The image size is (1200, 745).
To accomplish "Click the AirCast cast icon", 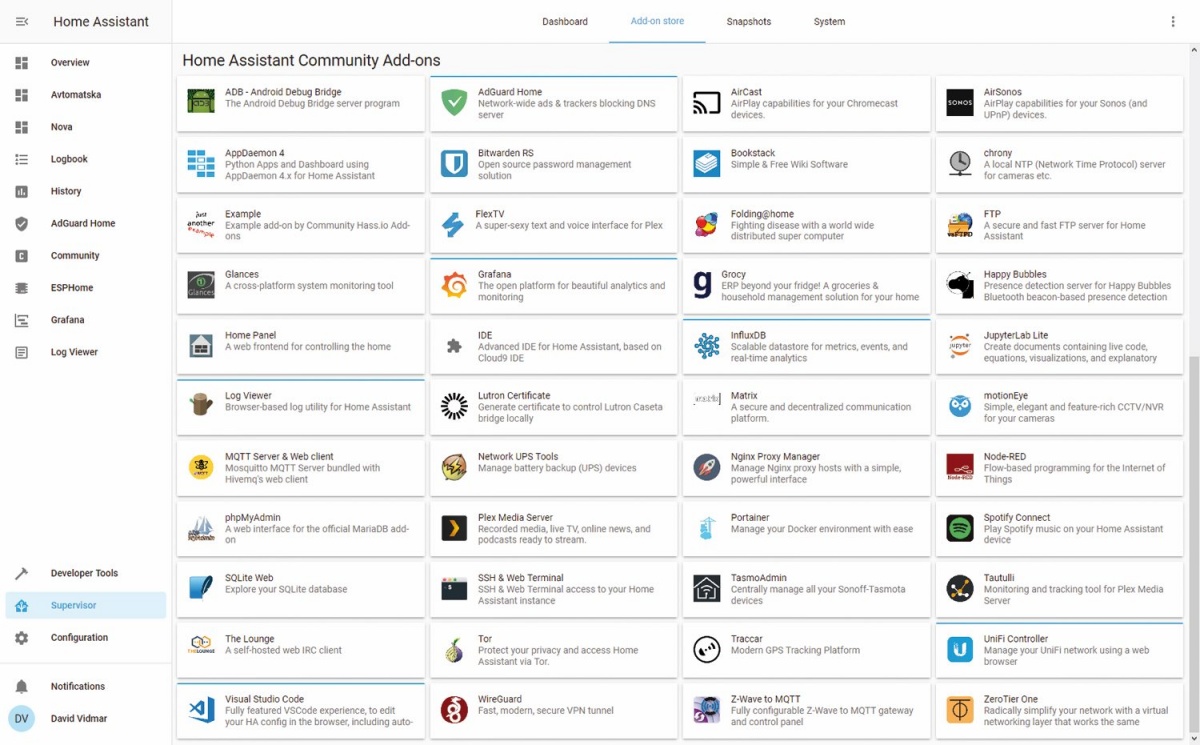I will [x=707, y=102].
